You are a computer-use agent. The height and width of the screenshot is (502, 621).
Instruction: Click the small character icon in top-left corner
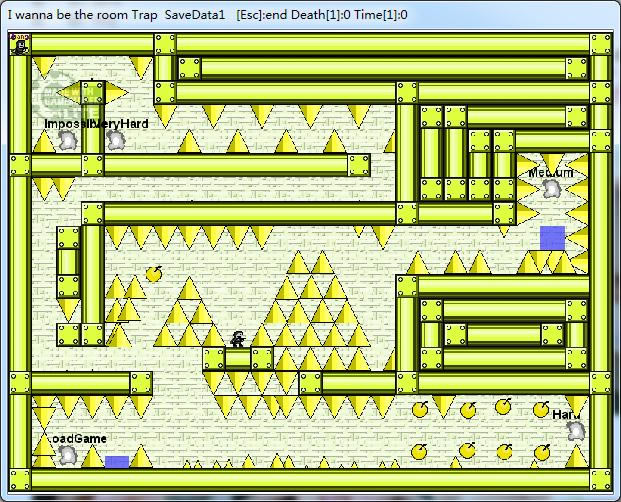pos(19,43)
